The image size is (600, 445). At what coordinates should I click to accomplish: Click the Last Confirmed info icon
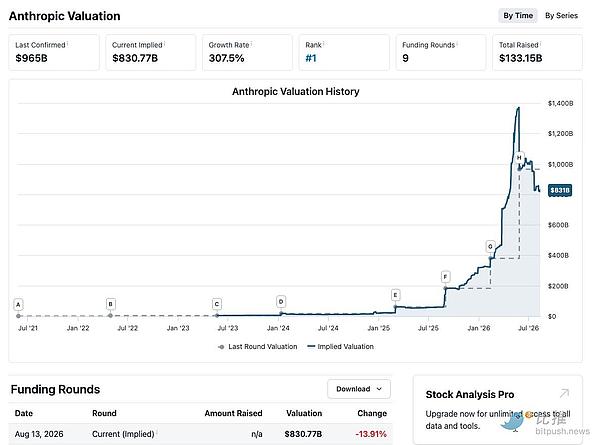pos(68,44)
